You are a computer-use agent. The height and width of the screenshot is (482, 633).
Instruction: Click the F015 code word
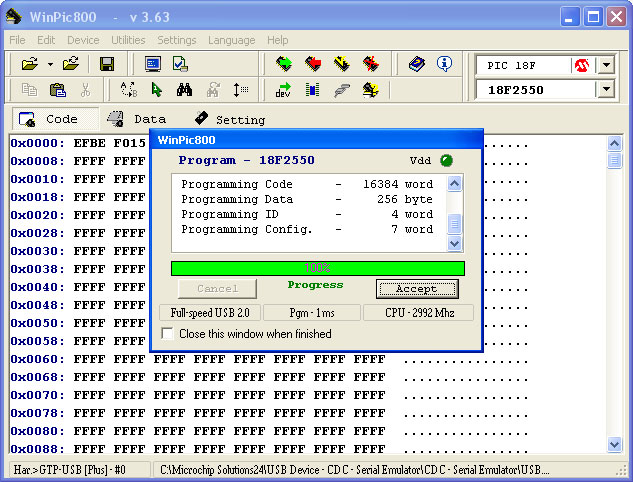click(x=130, y=143)
